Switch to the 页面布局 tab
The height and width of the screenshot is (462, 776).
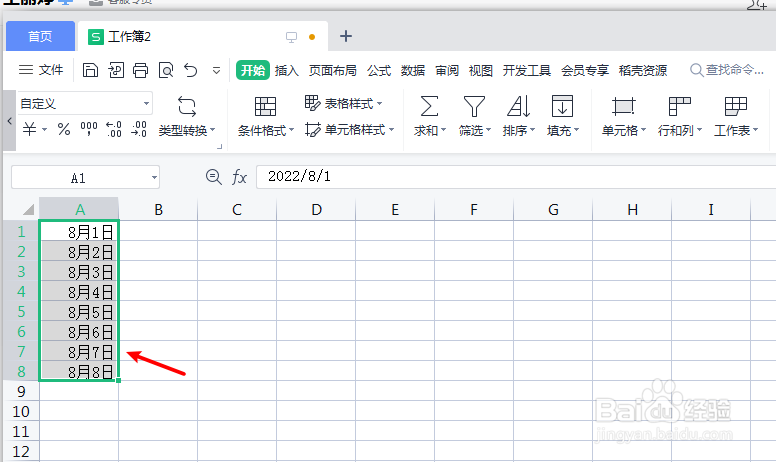click(x=333, y=70)
